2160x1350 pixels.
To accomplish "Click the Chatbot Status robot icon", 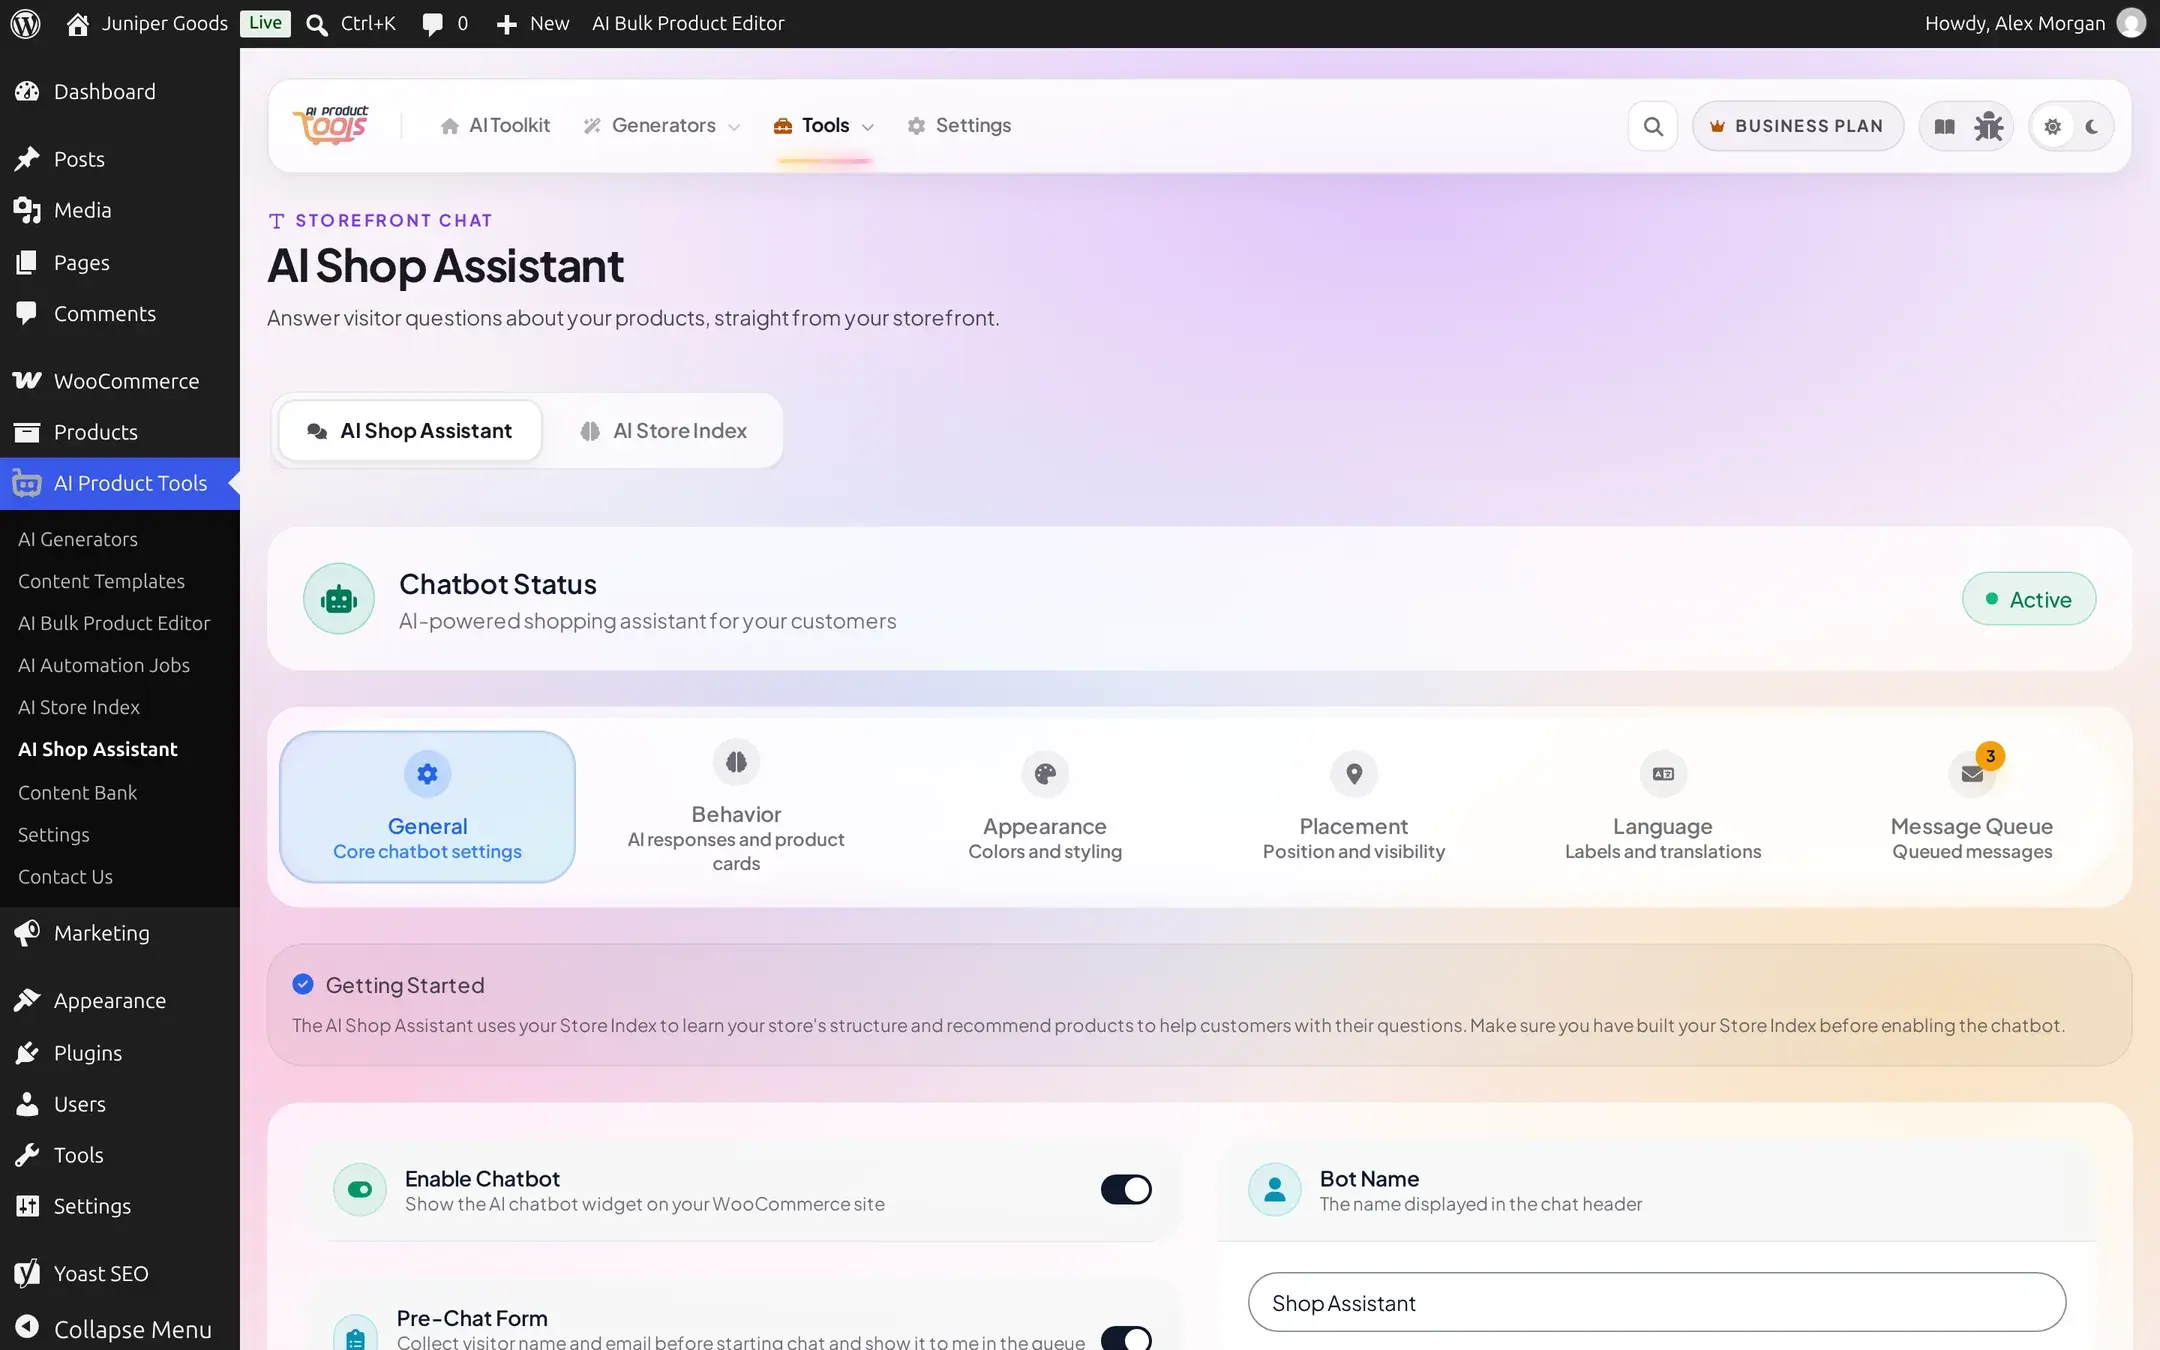I will point(339,599).
